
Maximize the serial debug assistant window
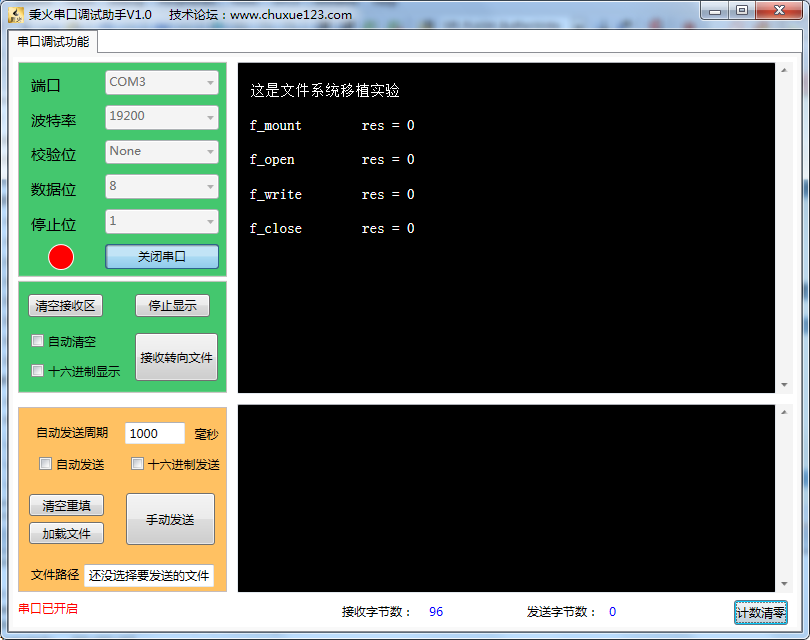coord(742,11)
